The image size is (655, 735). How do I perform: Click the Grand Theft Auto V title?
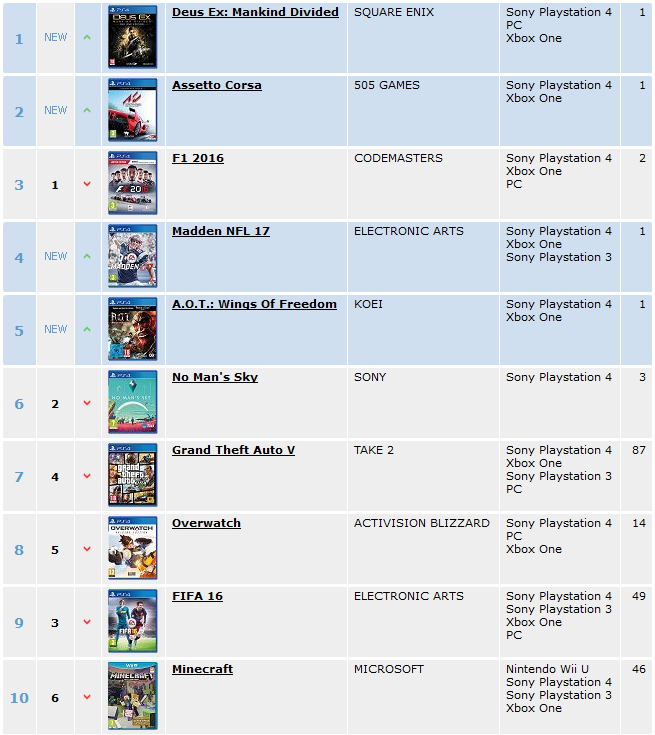click(233, 450)
